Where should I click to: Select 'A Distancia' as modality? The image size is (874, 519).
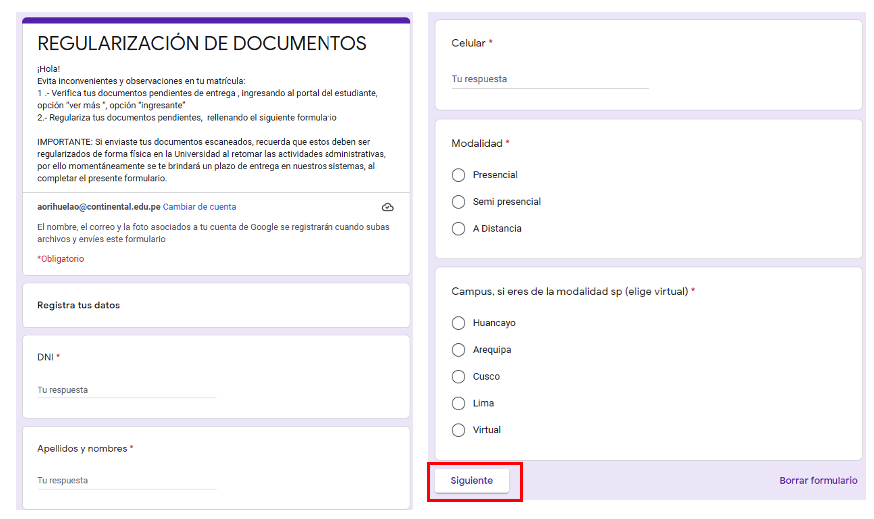pyautogui.click(x=458, y=229)
